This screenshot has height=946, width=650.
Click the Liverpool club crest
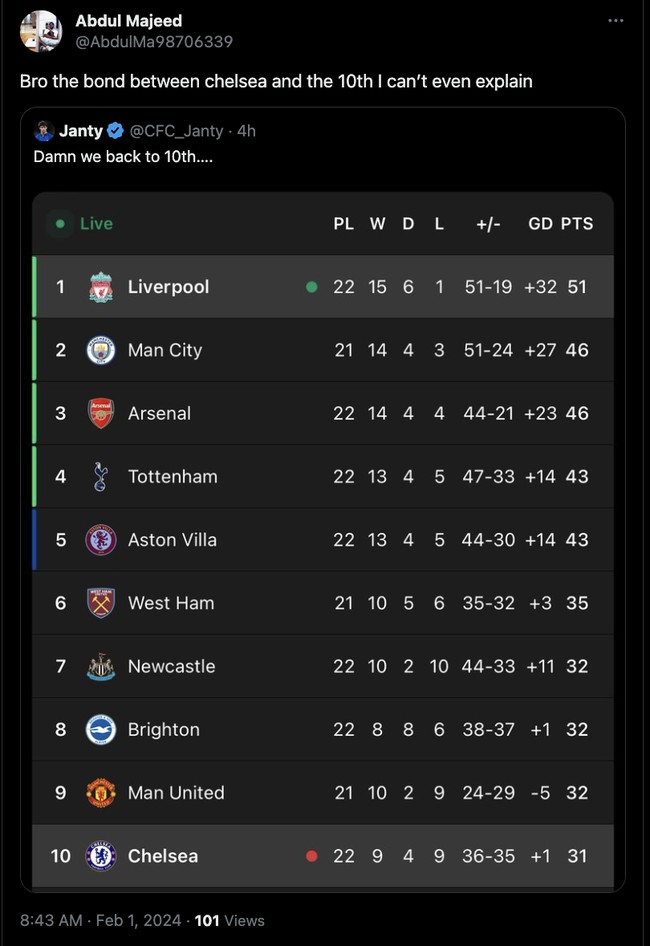(100, 287)
